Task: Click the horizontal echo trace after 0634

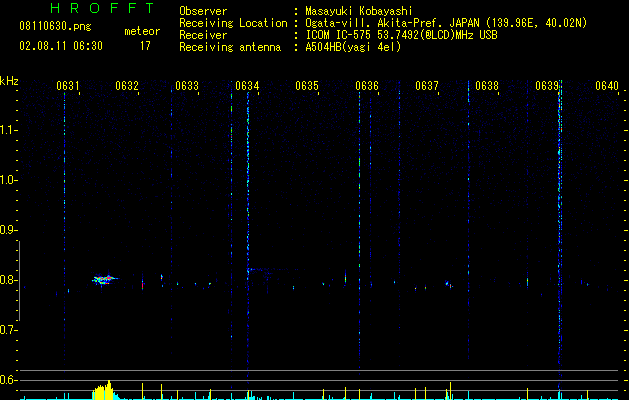Action: [x=273, y=269]
